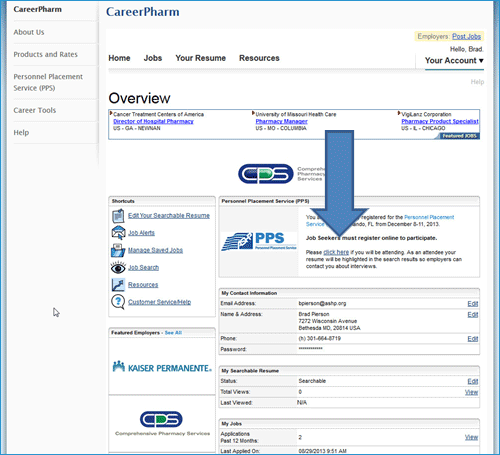Open Pharmacy Manager job link
The image size is (500, 455).
[x=282, y=121]
